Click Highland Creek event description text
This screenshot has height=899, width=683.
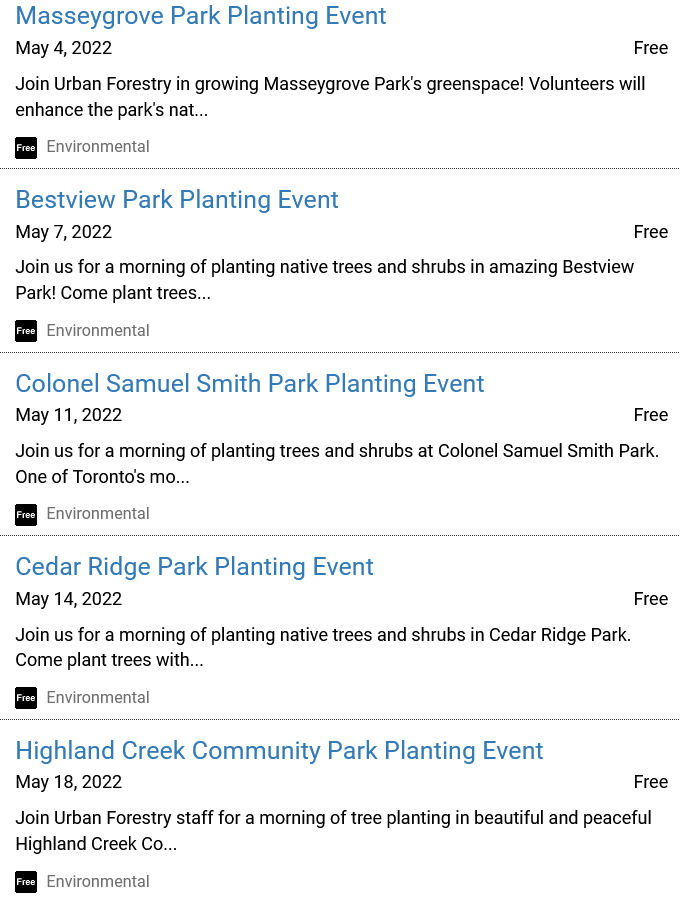tap(333, 831)
